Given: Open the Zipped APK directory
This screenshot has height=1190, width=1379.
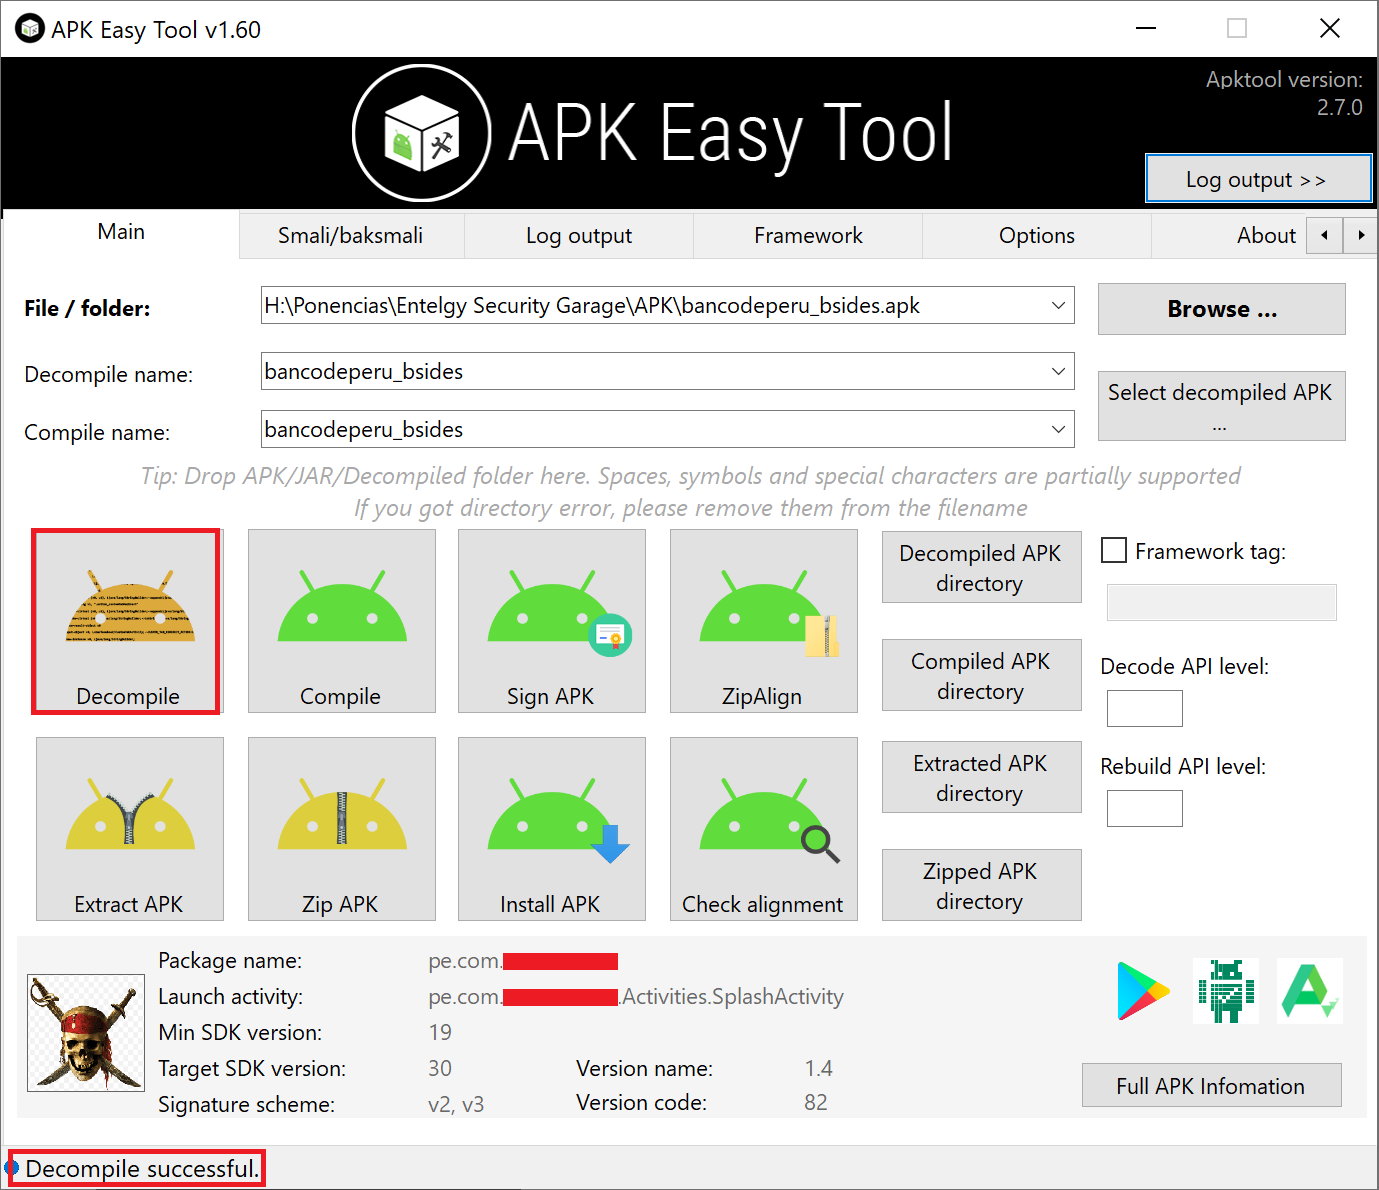Looking at the screenshot, I should point(981,885).
